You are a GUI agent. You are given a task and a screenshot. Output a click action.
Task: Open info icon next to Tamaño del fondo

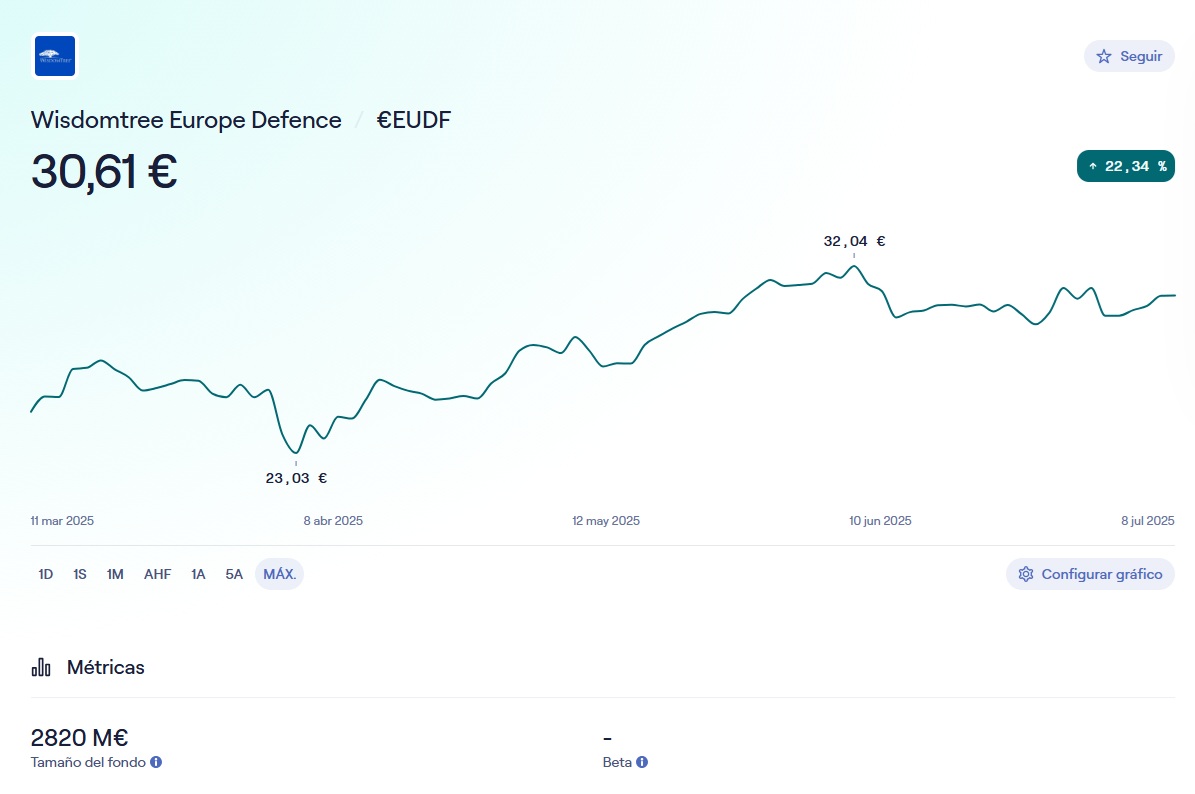click(x=156, y=762)
